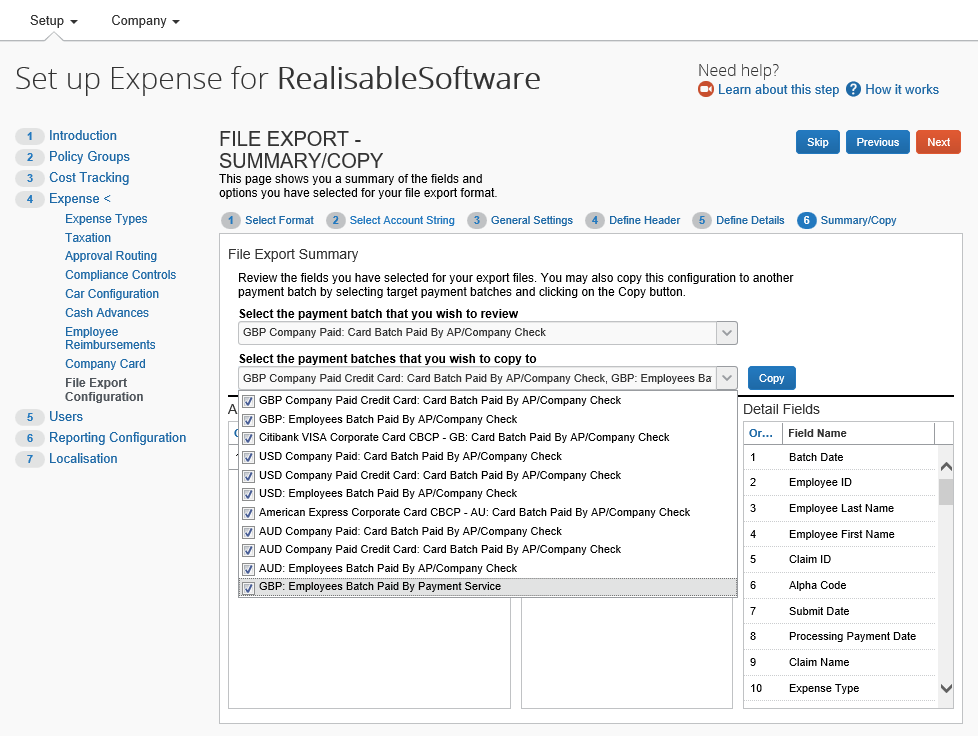Open the Company menu

(145, 21)
